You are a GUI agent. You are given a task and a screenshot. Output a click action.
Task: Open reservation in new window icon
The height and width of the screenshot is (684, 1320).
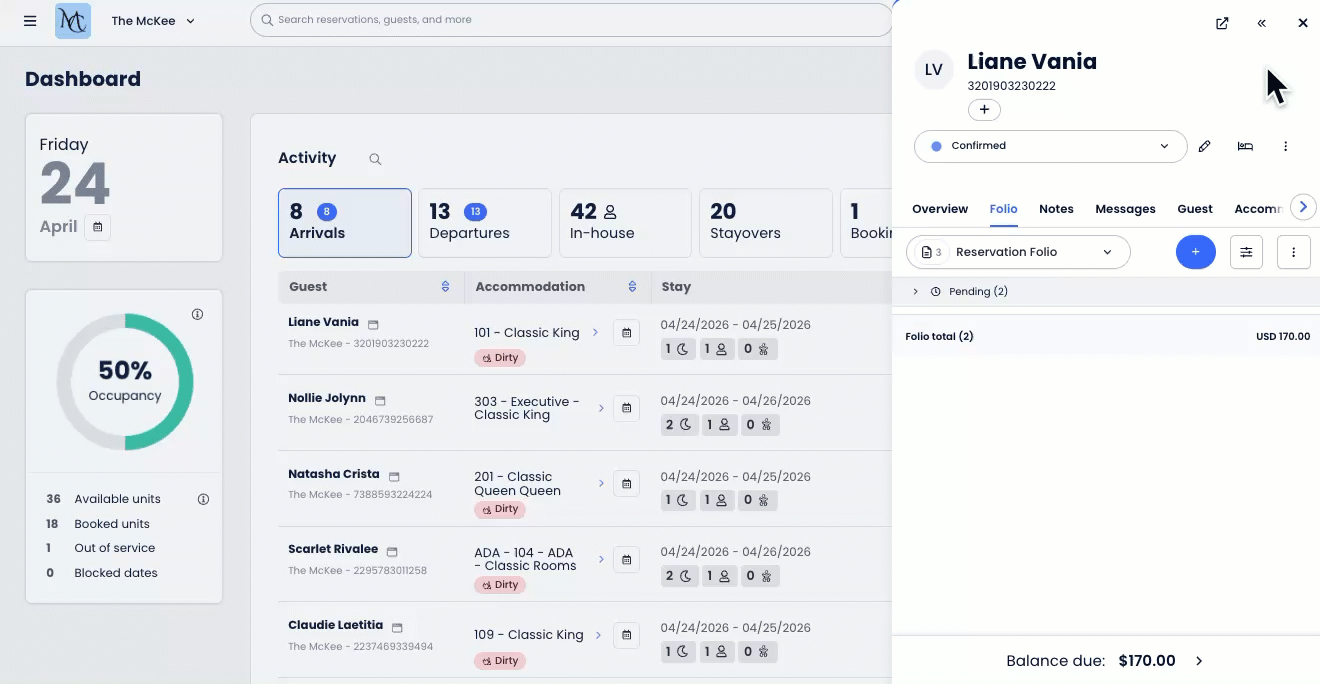tap(1222, 23)
